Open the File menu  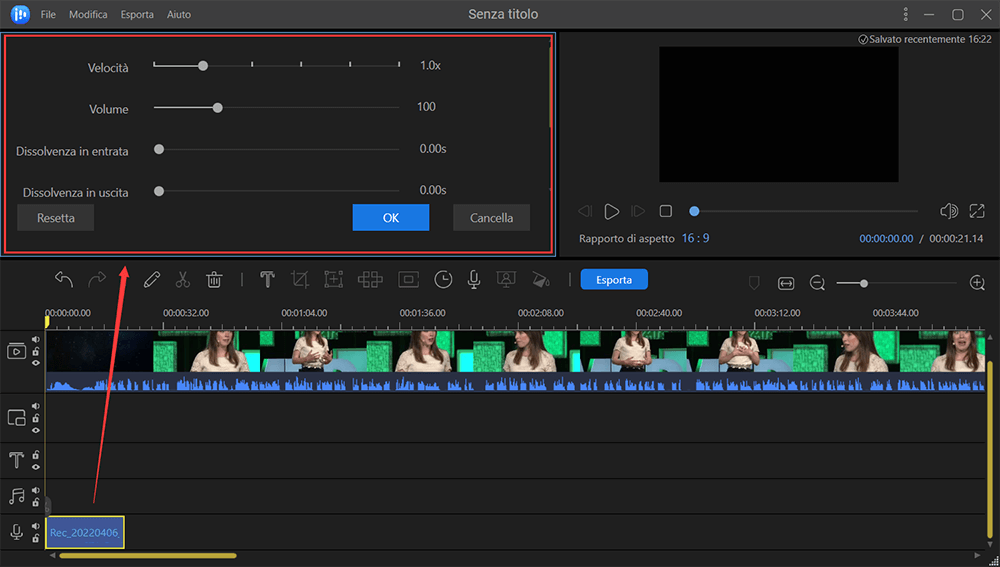[48, 15]
